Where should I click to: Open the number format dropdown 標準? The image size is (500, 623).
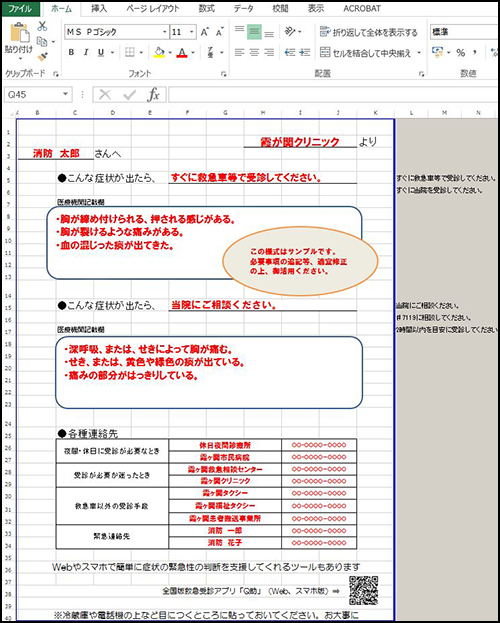pyautogui.click(x=463, y=32)
